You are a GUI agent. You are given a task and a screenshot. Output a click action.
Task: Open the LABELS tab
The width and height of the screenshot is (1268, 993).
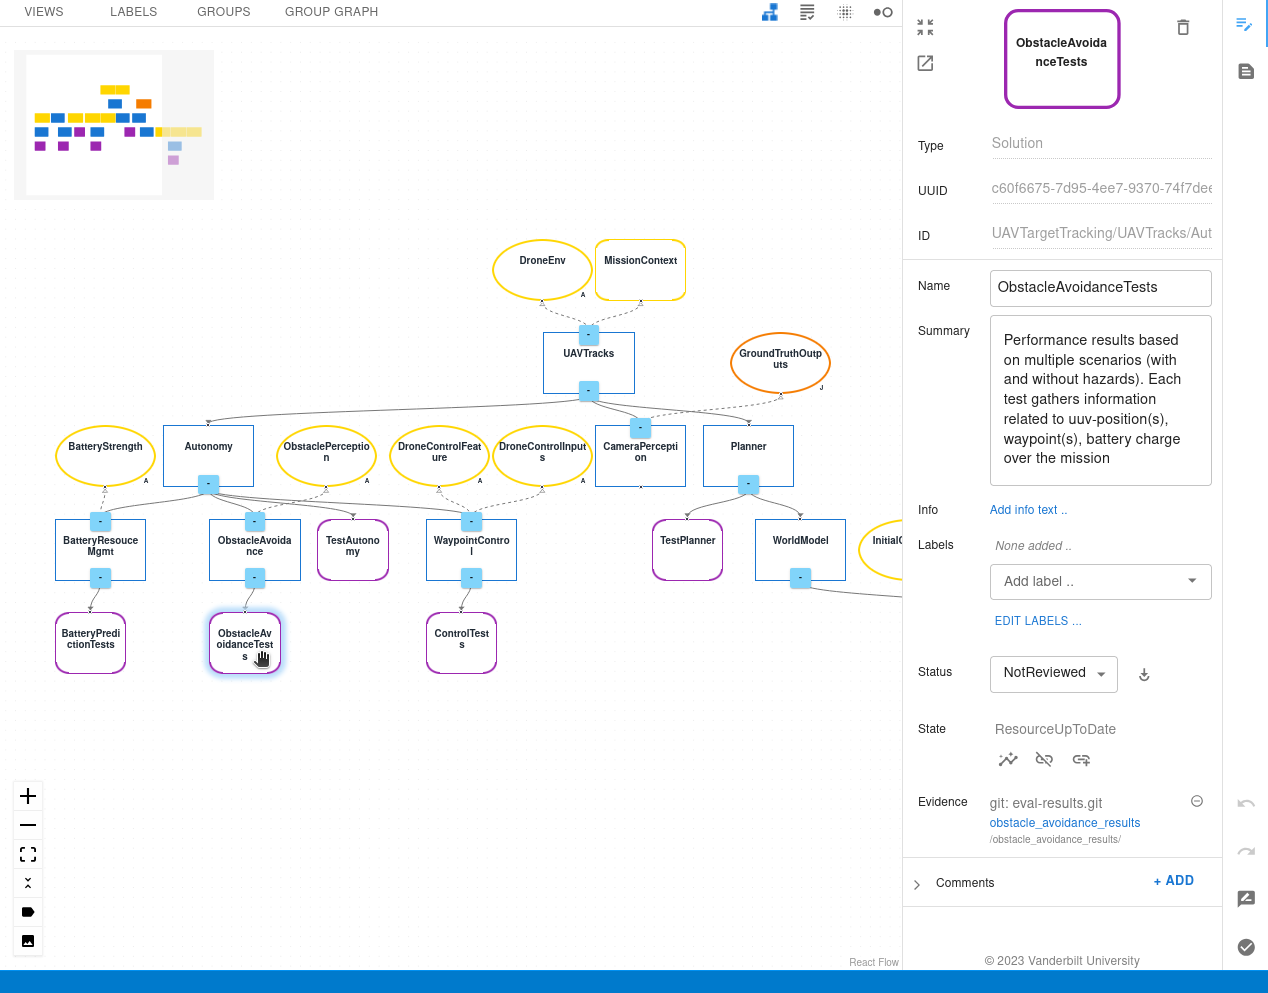134,12
